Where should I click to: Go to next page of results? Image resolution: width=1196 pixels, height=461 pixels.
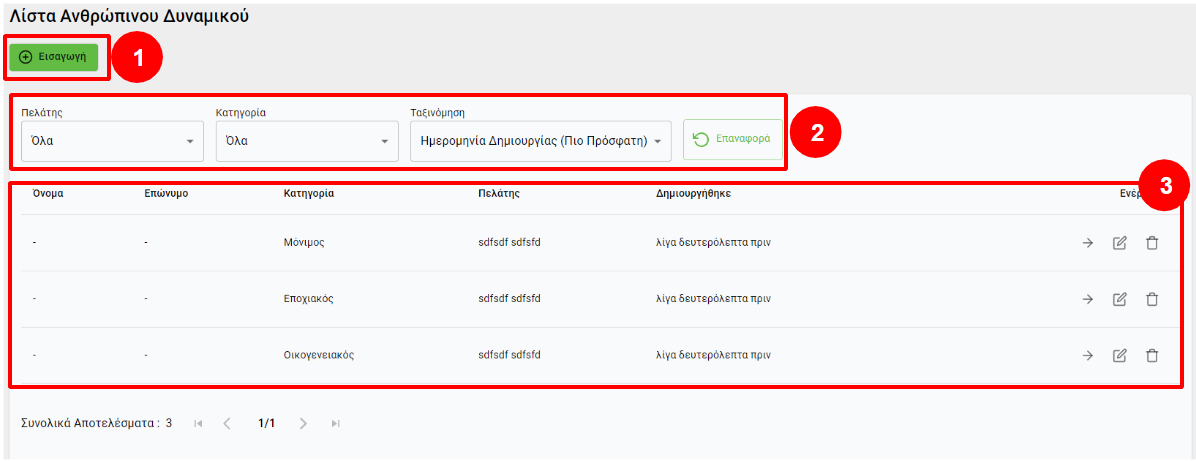(x=303, y=424)
